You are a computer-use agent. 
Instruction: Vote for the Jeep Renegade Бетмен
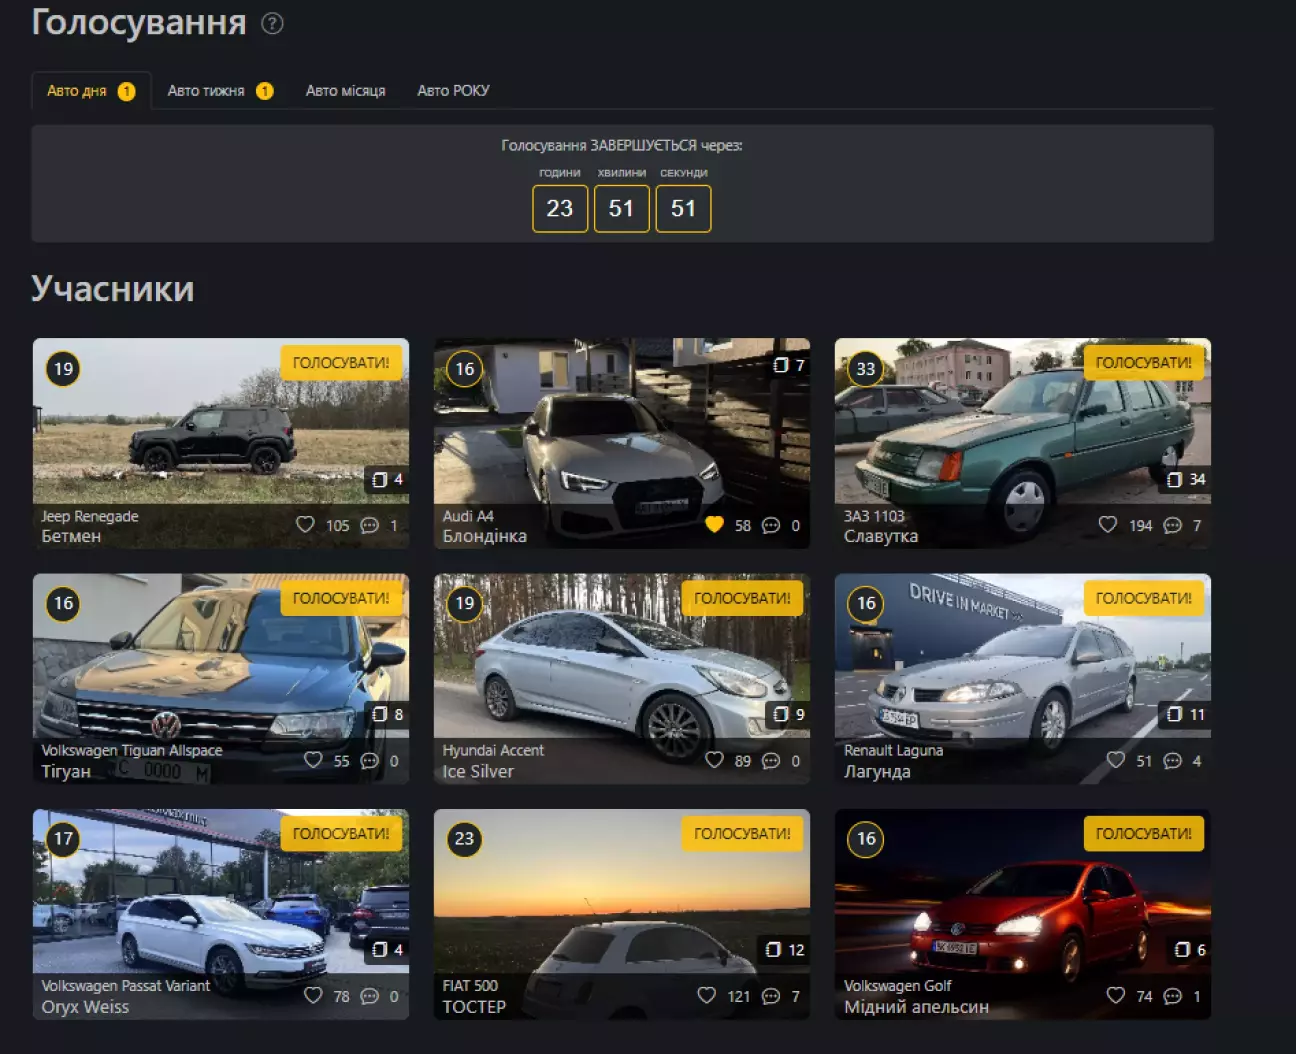tap(341, 363)
